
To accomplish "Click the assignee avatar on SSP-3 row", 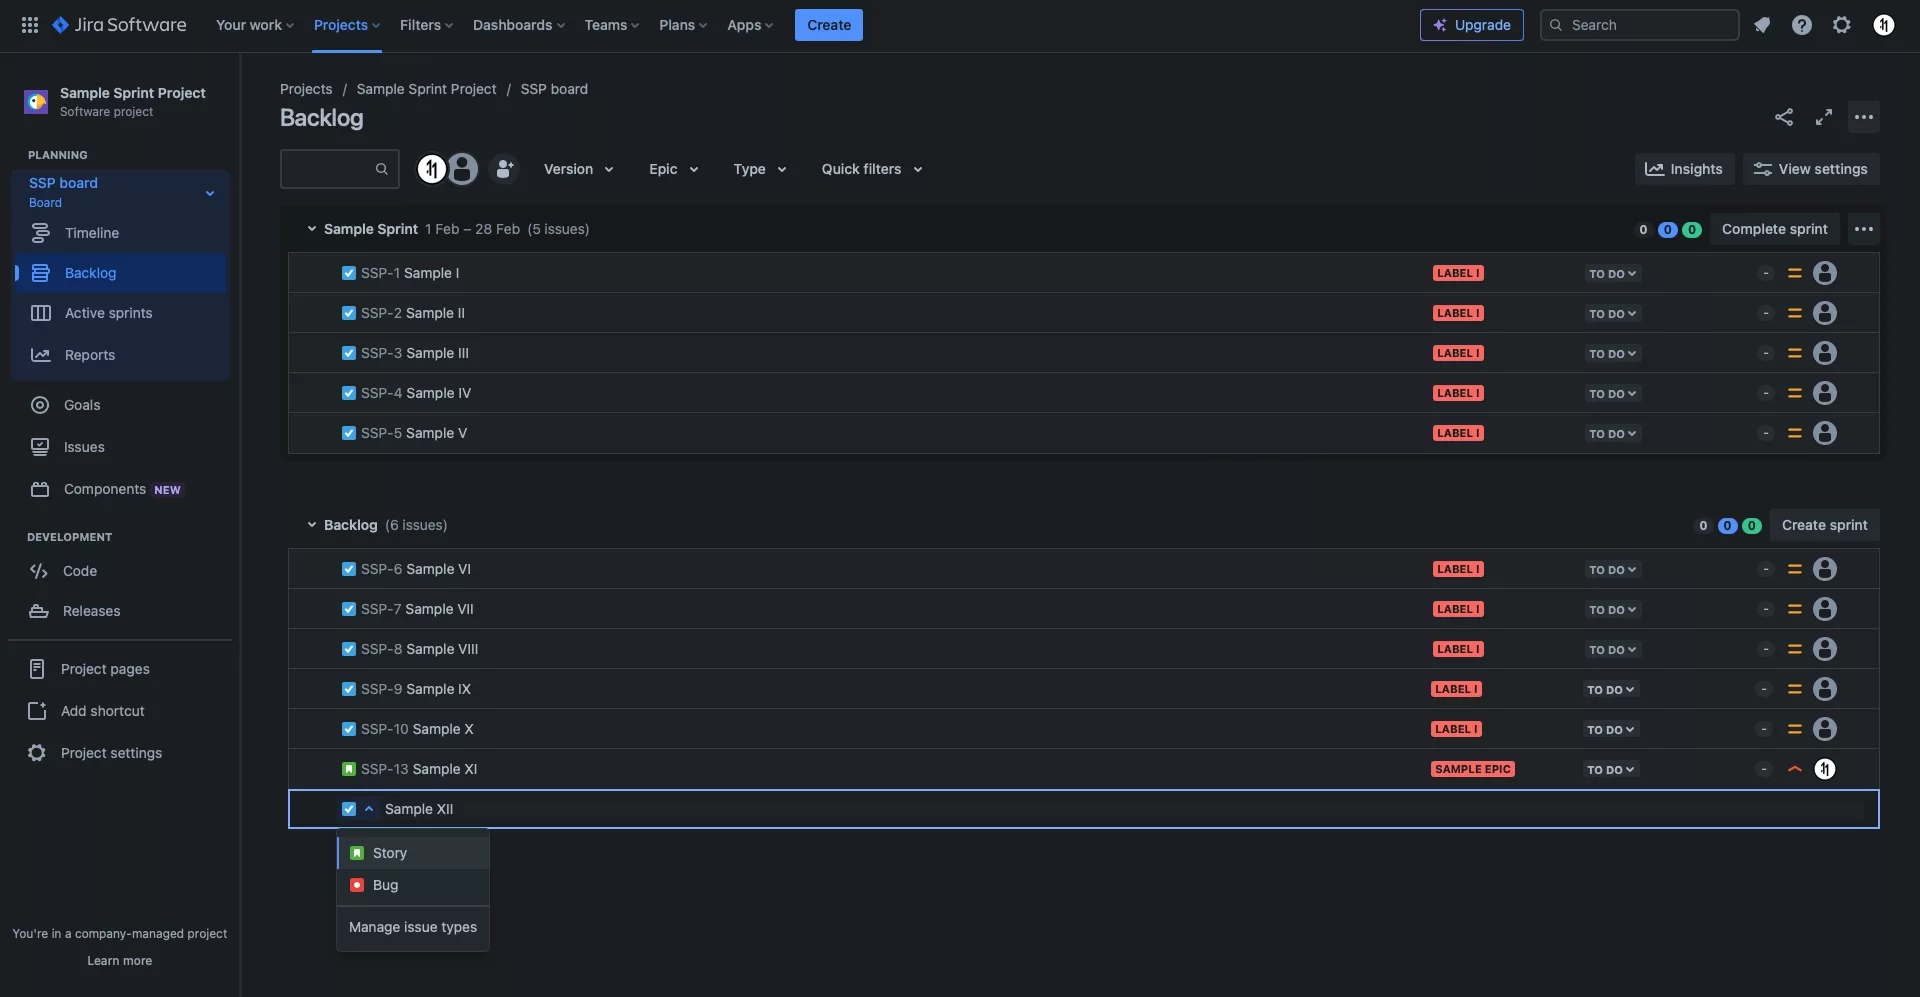I will pyautogui.click(x=1825, y=353).
